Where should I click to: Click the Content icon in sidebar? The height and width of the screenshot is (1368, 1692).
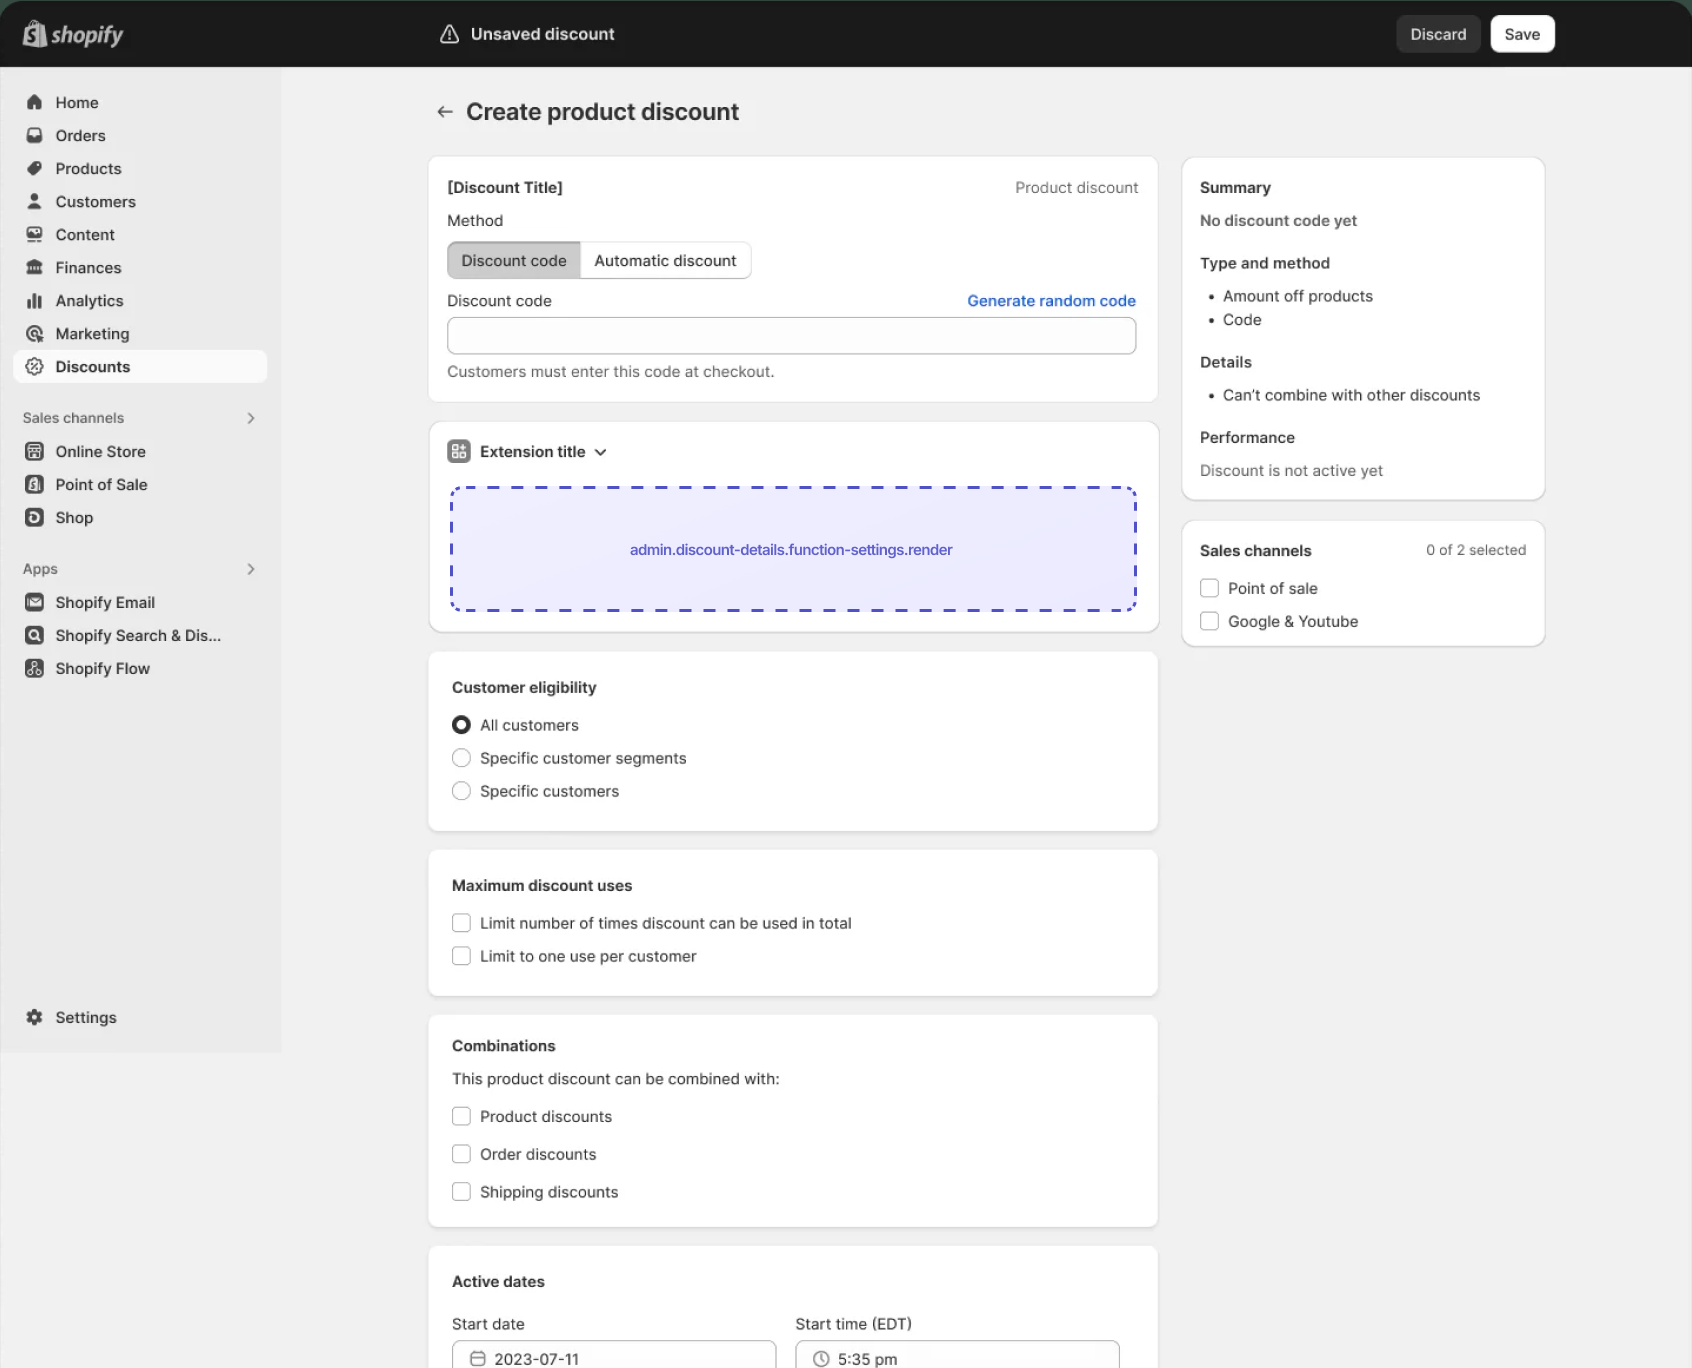(x=34, y=234)
